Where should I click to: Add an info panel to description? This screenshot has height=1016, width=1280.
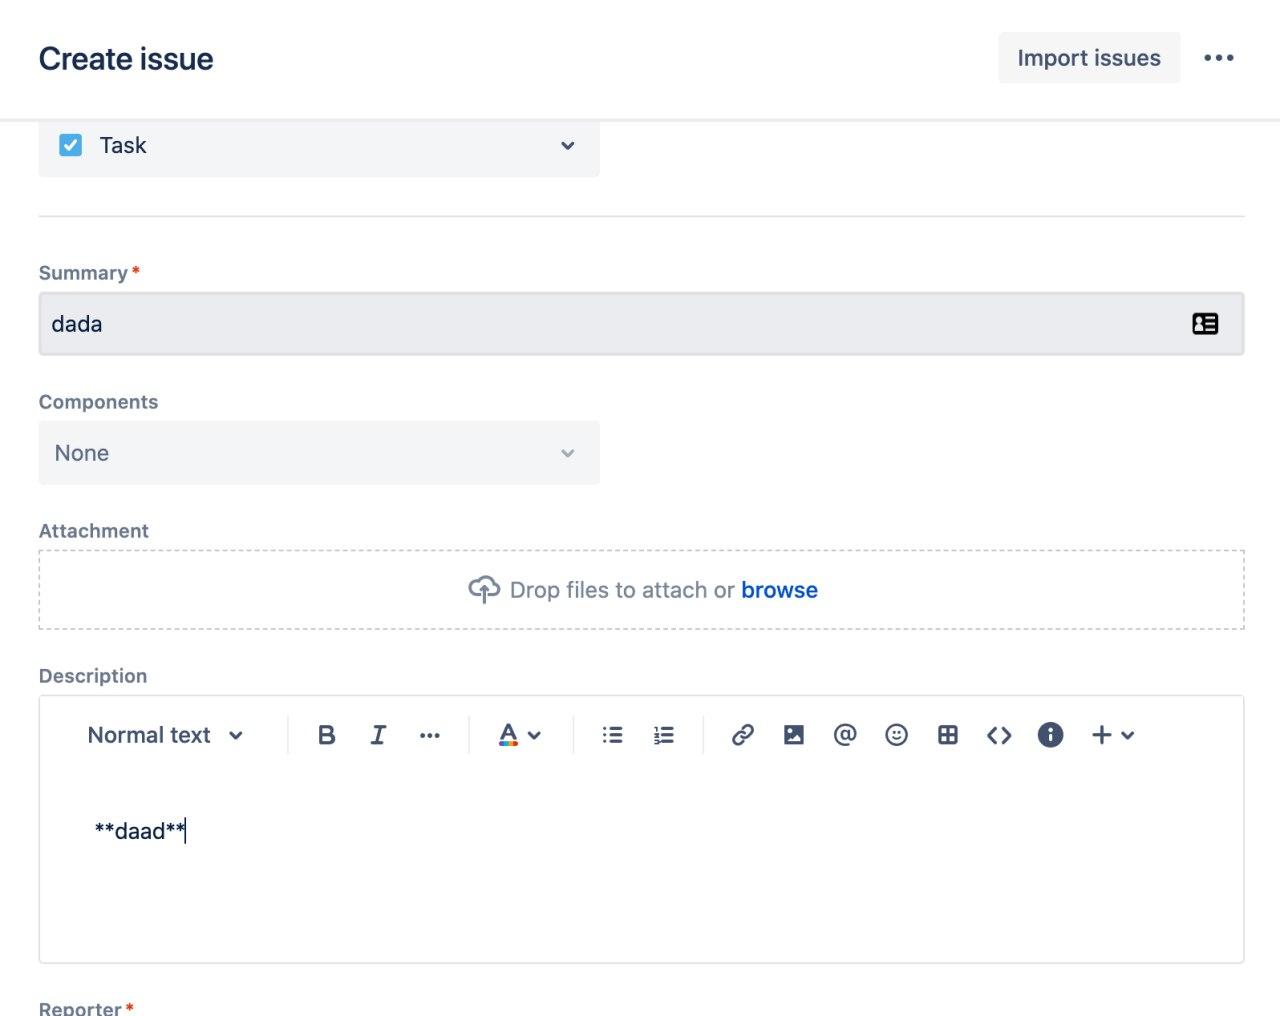pyautogui.click(x=1050, y=735)
